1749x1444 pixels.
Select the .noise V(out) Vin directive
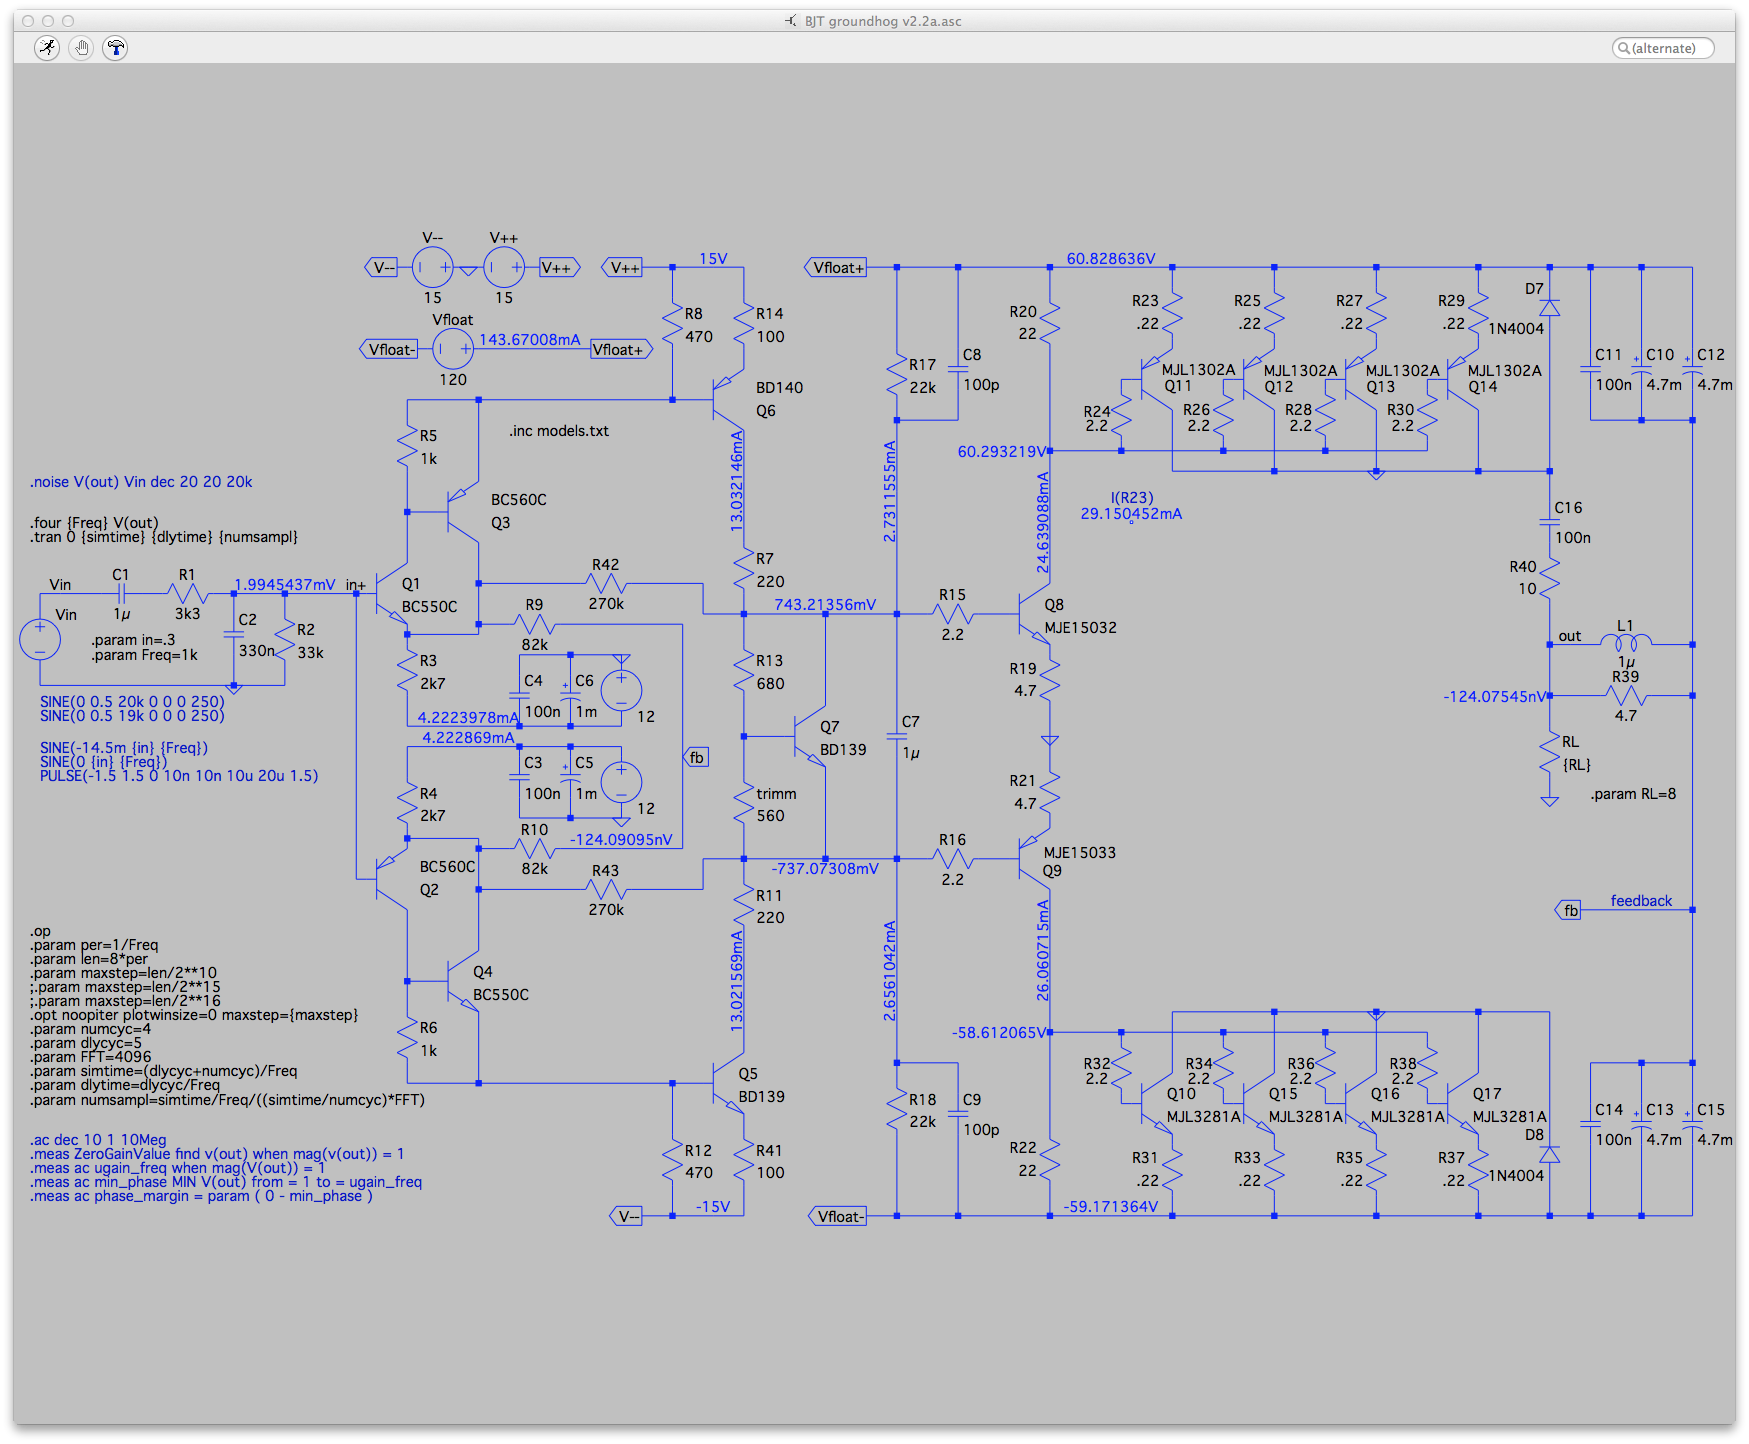point(141,482)
